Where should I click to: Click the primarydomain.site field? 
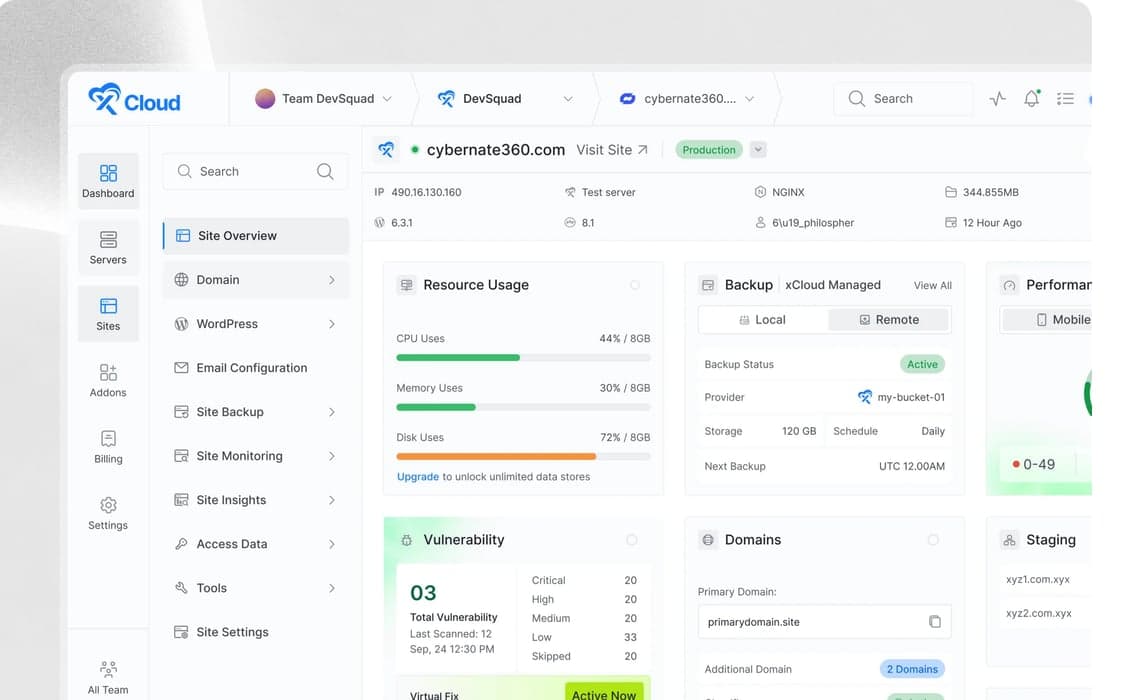coord(824,621)
